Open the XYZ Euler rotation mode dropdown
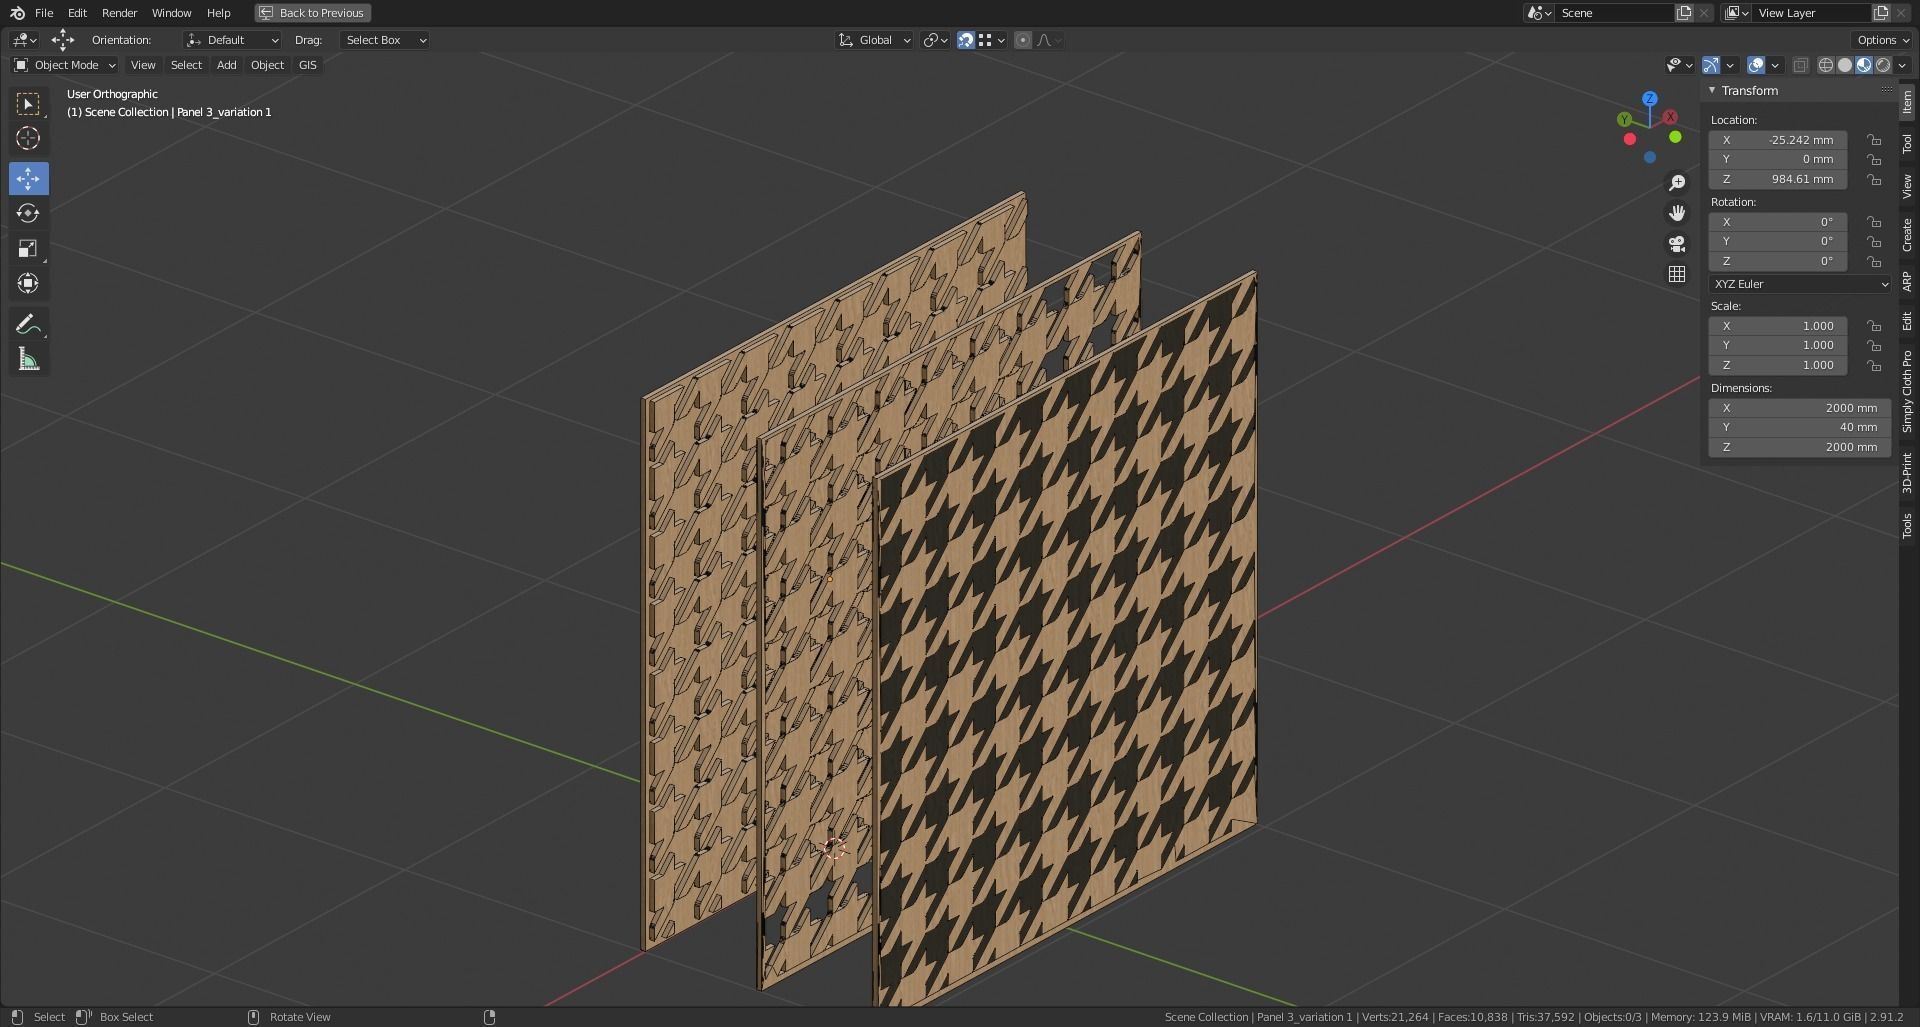 coord(1800,284)
